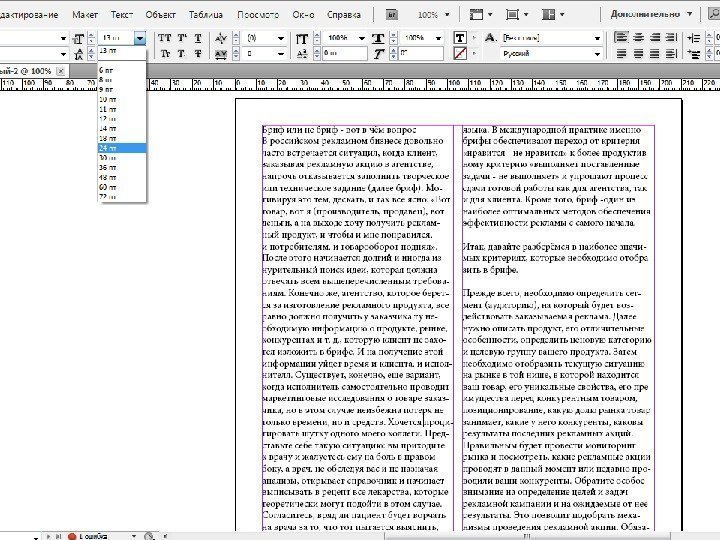Open the Справка menu

pos(343,15)
